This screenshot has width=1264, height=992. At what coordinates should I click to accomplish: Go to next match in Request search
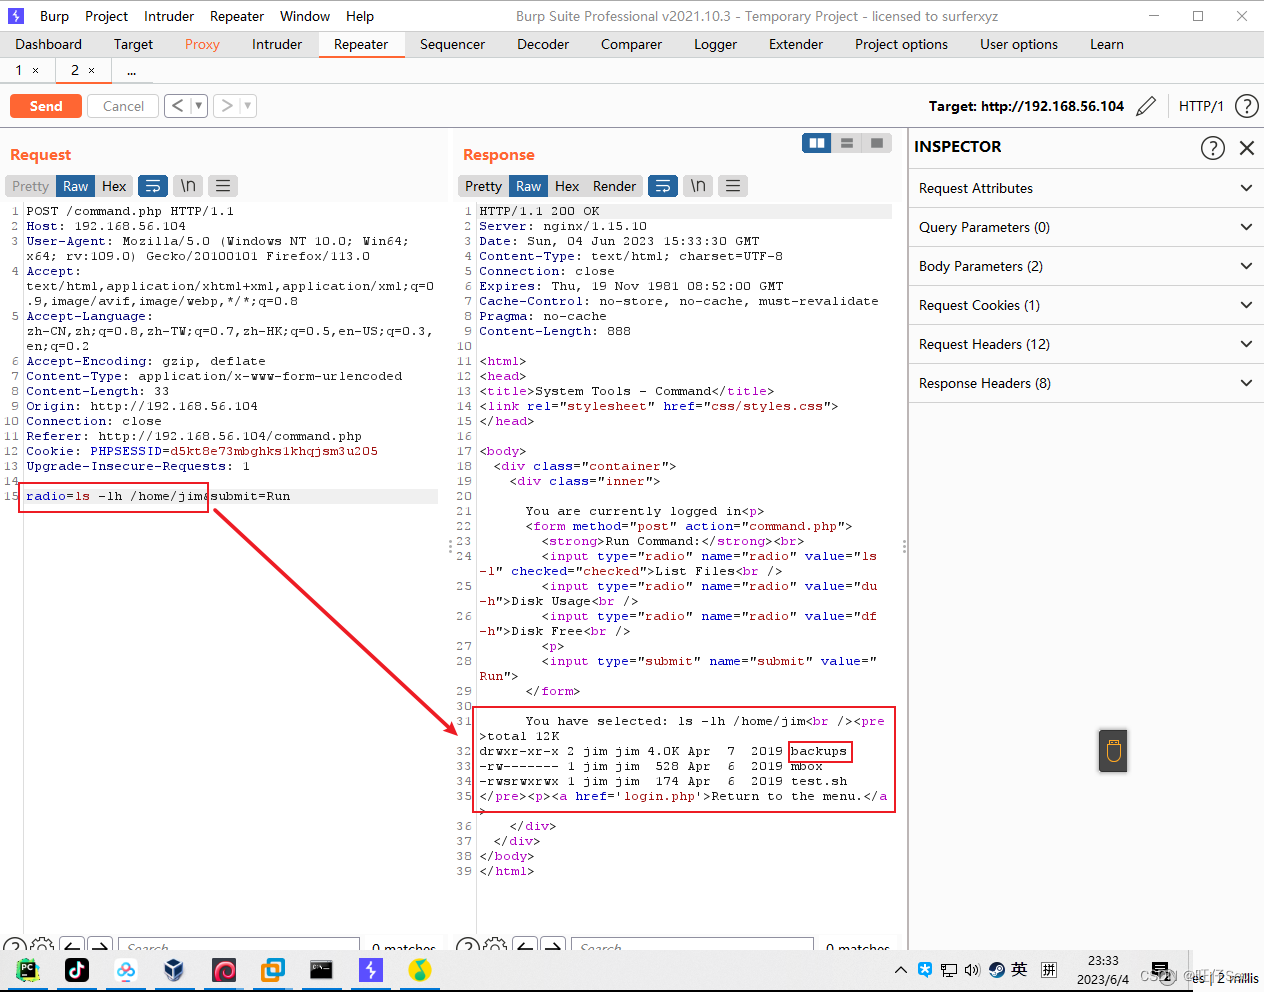tap(100, 944)
